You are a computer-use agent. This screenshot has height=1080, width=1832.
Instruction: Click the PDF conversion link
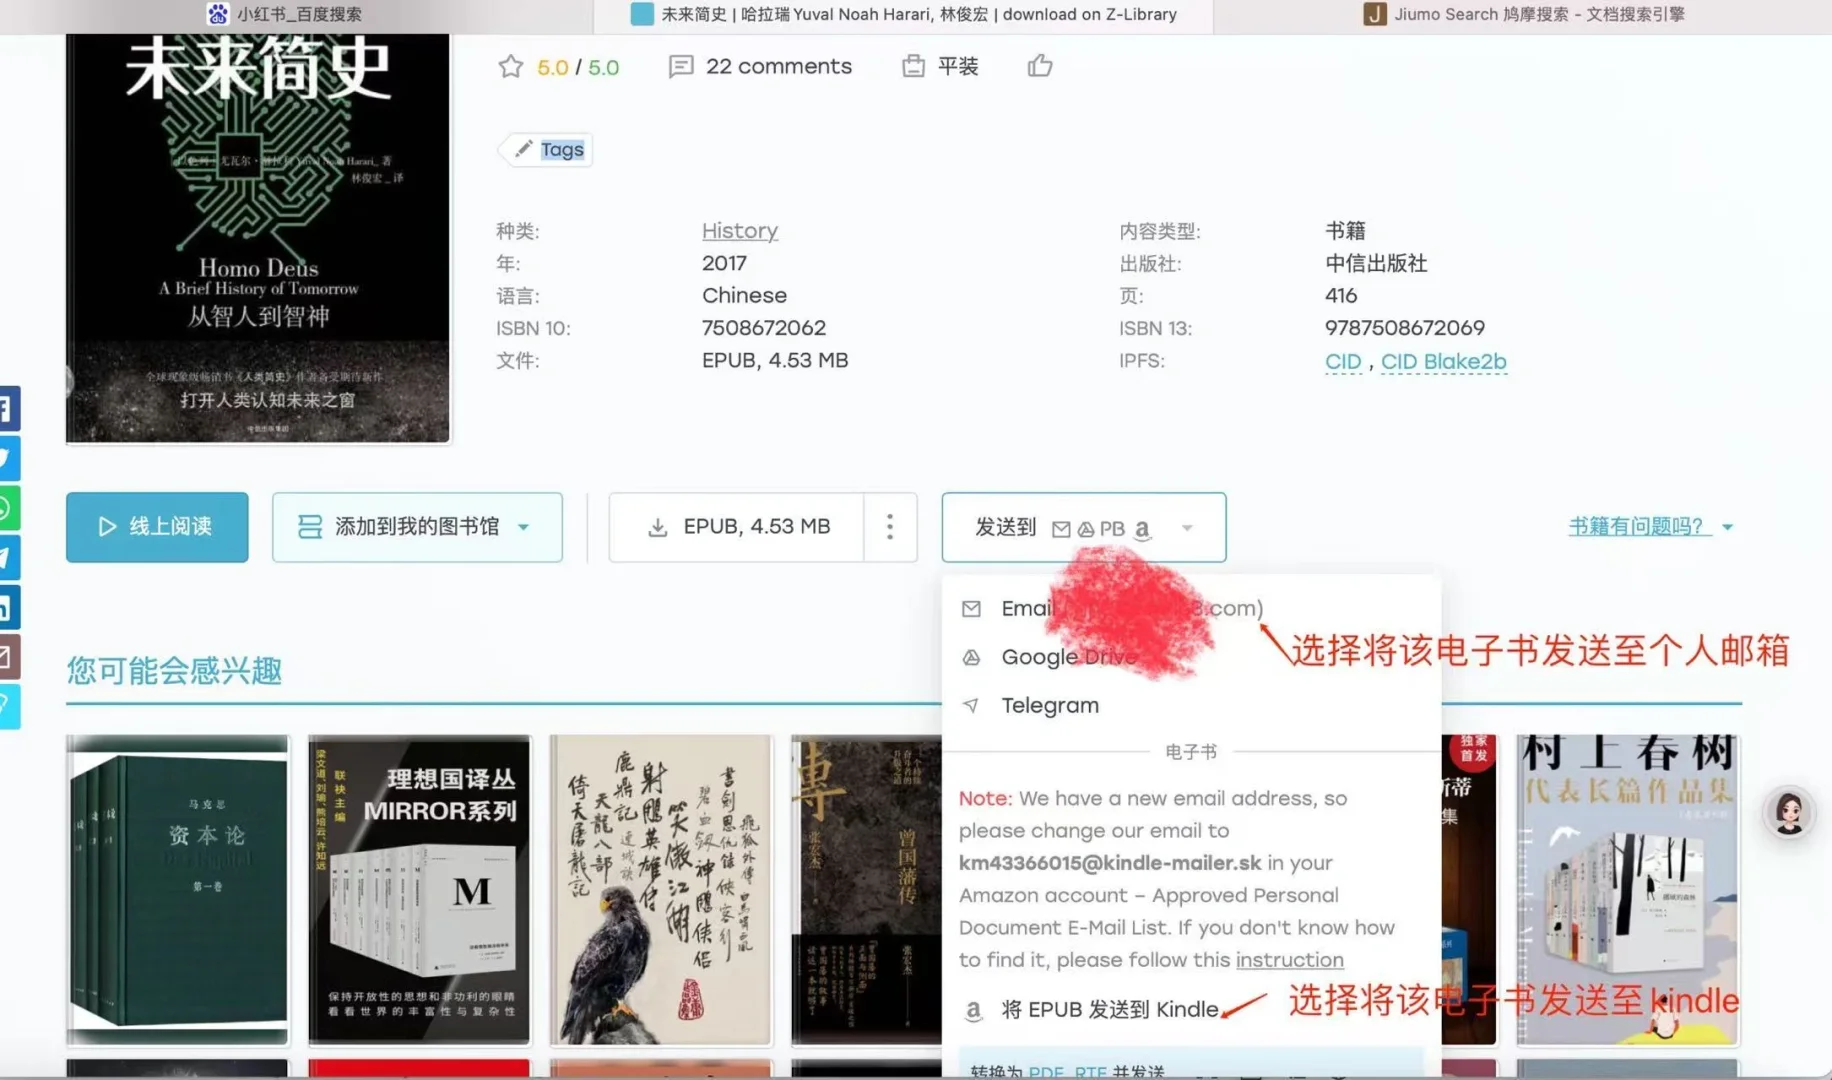pyautogui.click(x=1045, y=1072)
